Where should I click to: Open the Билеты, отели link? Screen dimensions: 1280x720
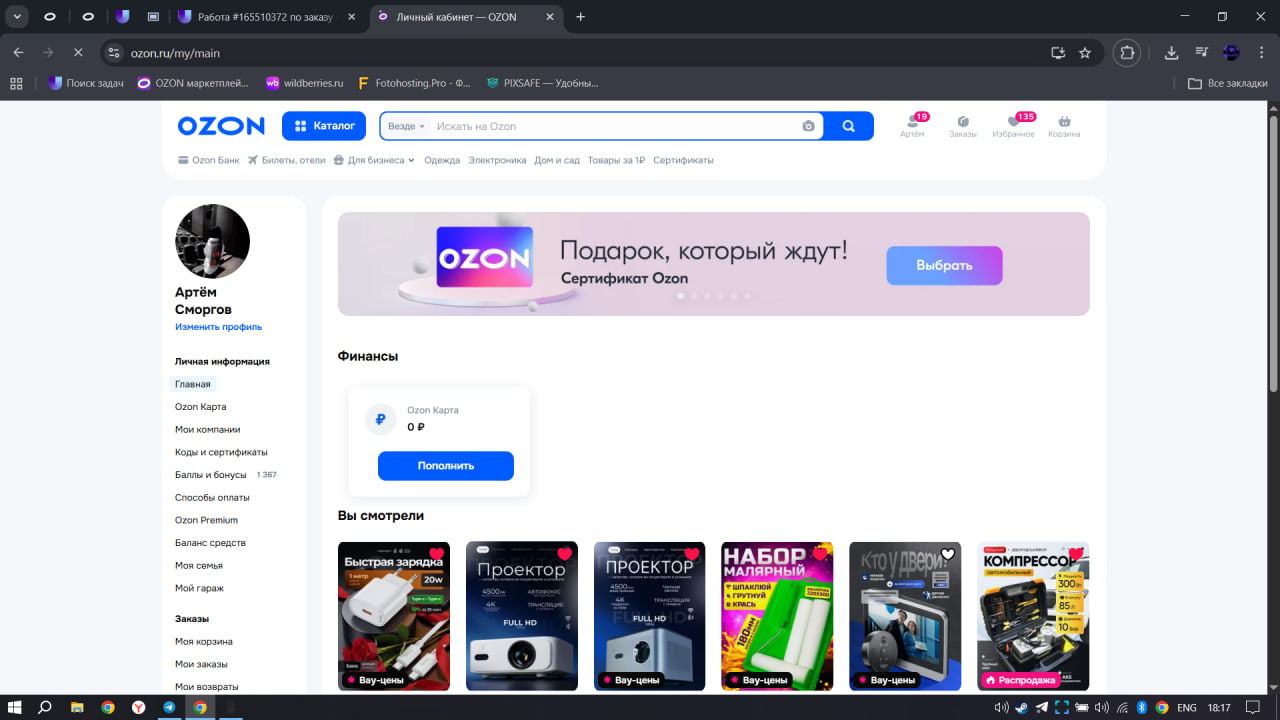click(x=286, y=160)
